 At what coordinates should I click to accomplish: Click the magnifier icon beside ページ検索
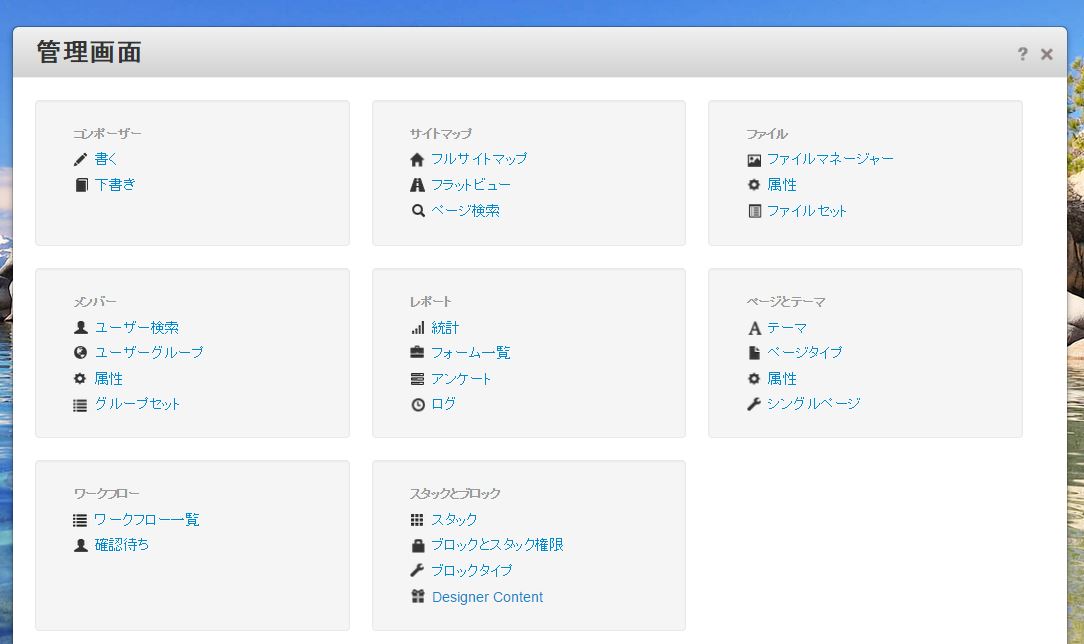[418, 211]
